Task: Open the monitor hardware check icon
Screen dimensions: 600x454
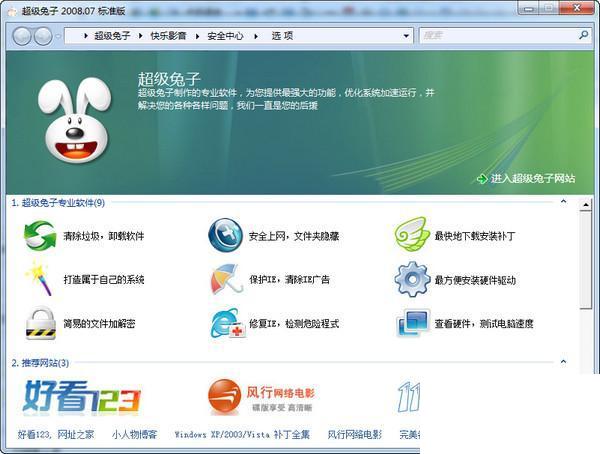Action: click(x=413, y=323)
